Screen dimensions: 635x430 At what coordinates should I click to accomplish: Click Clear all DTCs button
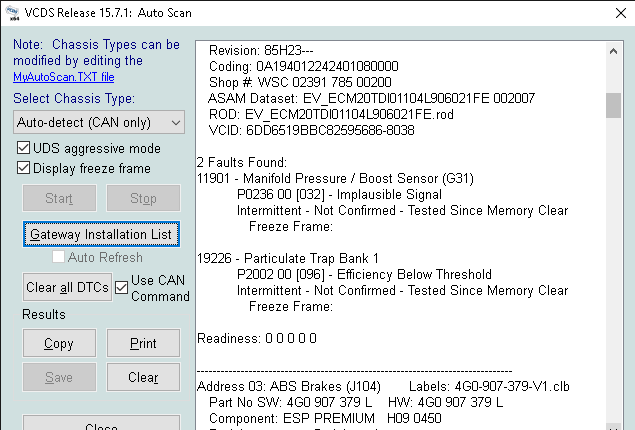[67, 287]
